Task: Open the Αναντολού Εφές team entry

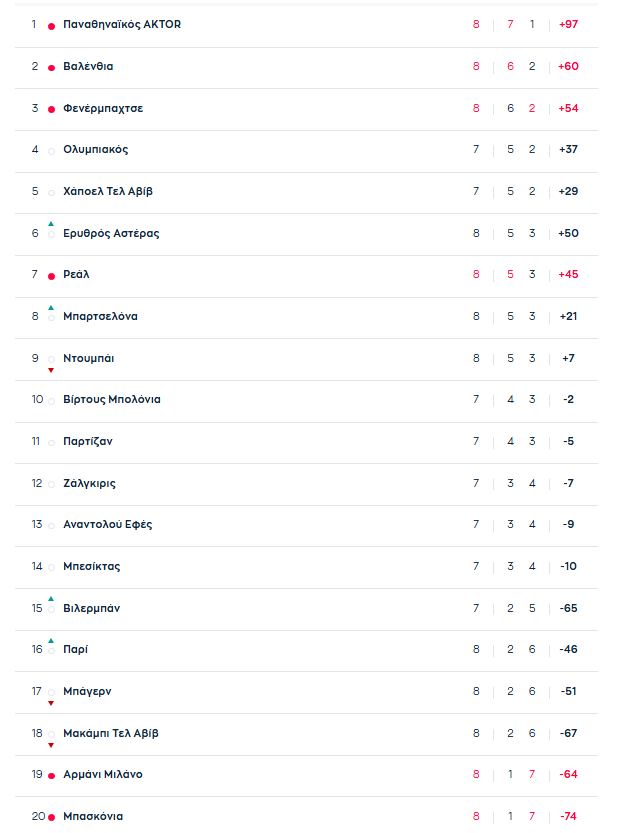Action: tap(108, 524)
